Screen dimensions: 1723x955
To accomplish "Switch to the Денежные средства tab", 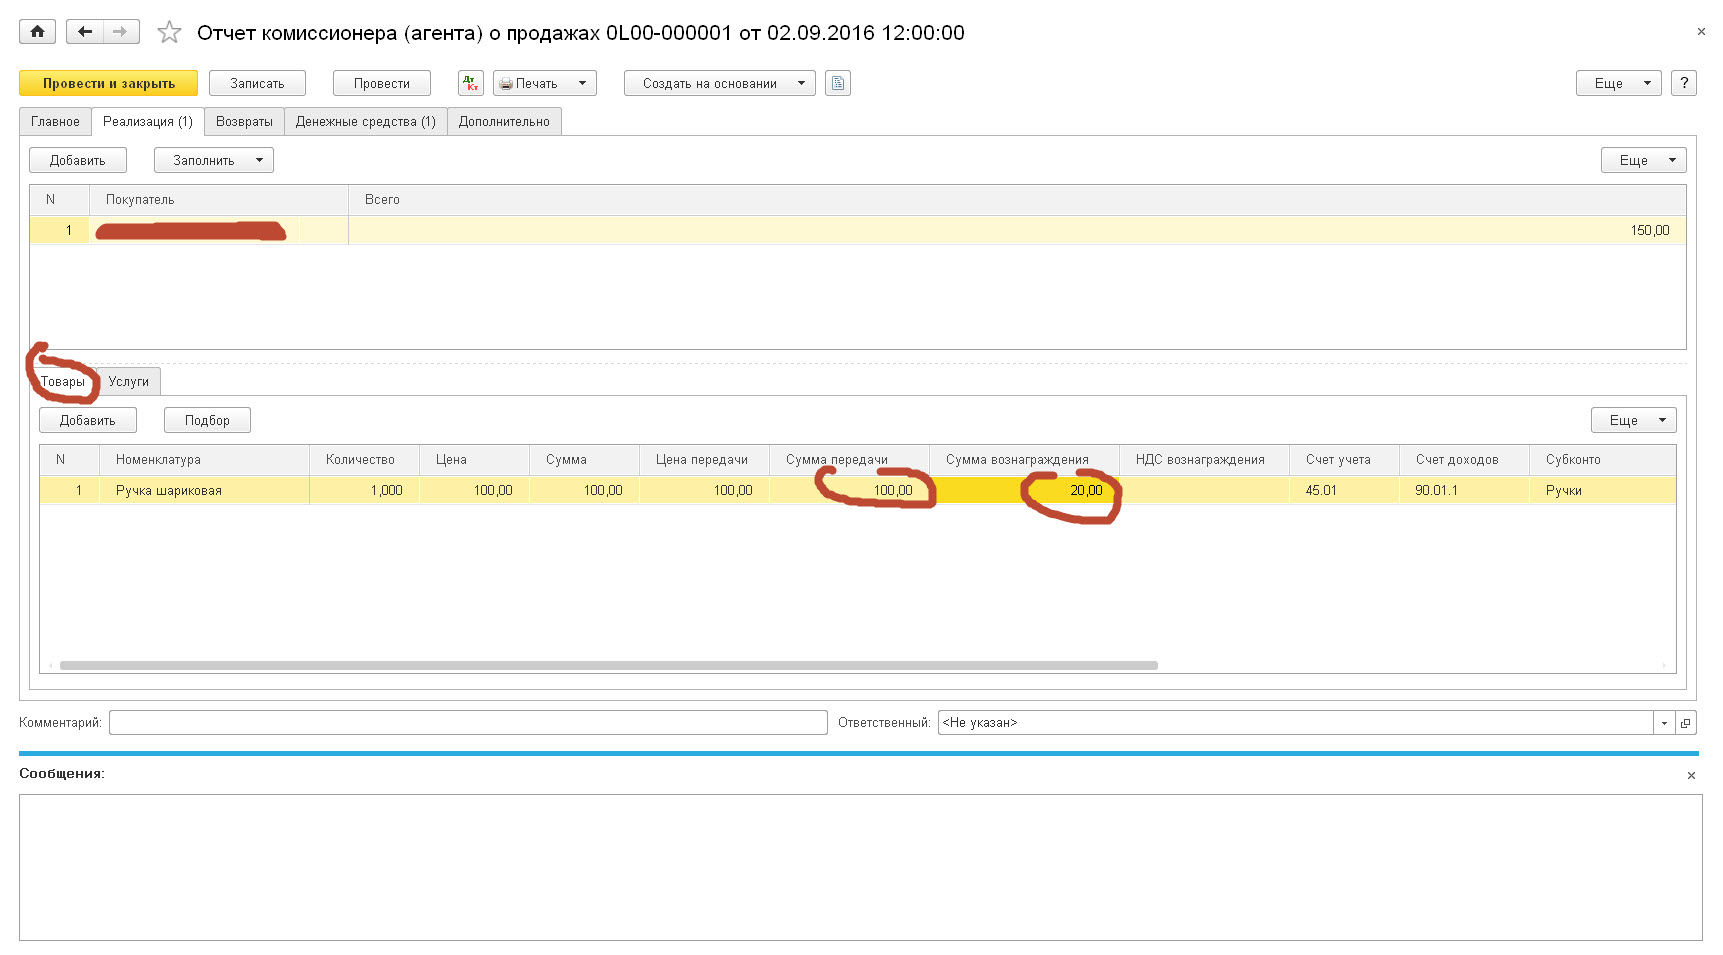I will [365, 122].
